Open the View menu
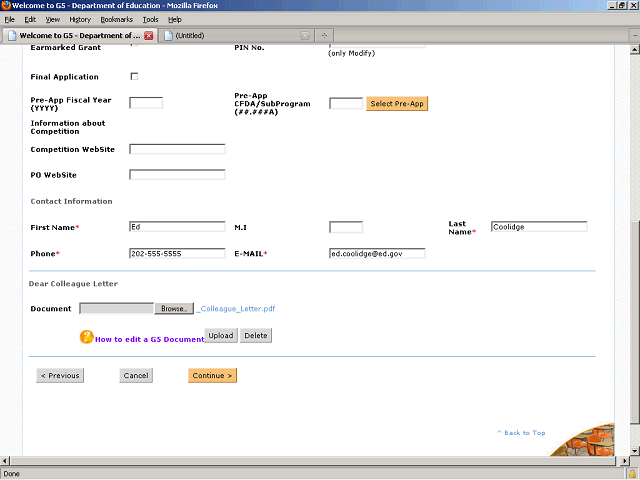The width and height of the screenshot is (640, 480). (x=53, y=19)
